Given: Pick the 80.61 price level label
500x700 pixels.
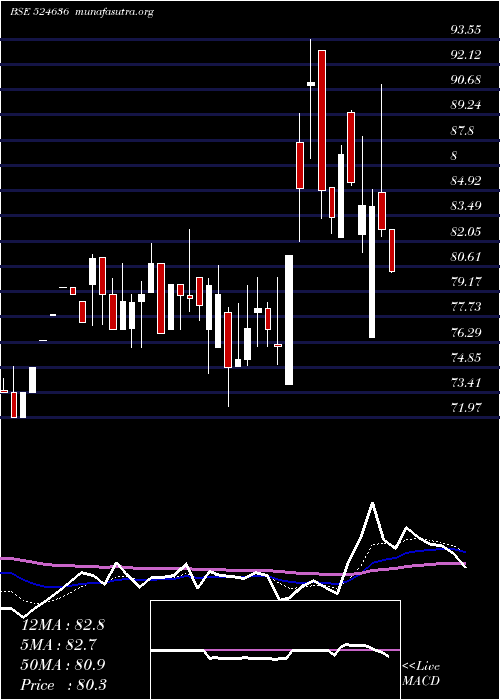Looking at the screenshot, I should pos(466,256).
